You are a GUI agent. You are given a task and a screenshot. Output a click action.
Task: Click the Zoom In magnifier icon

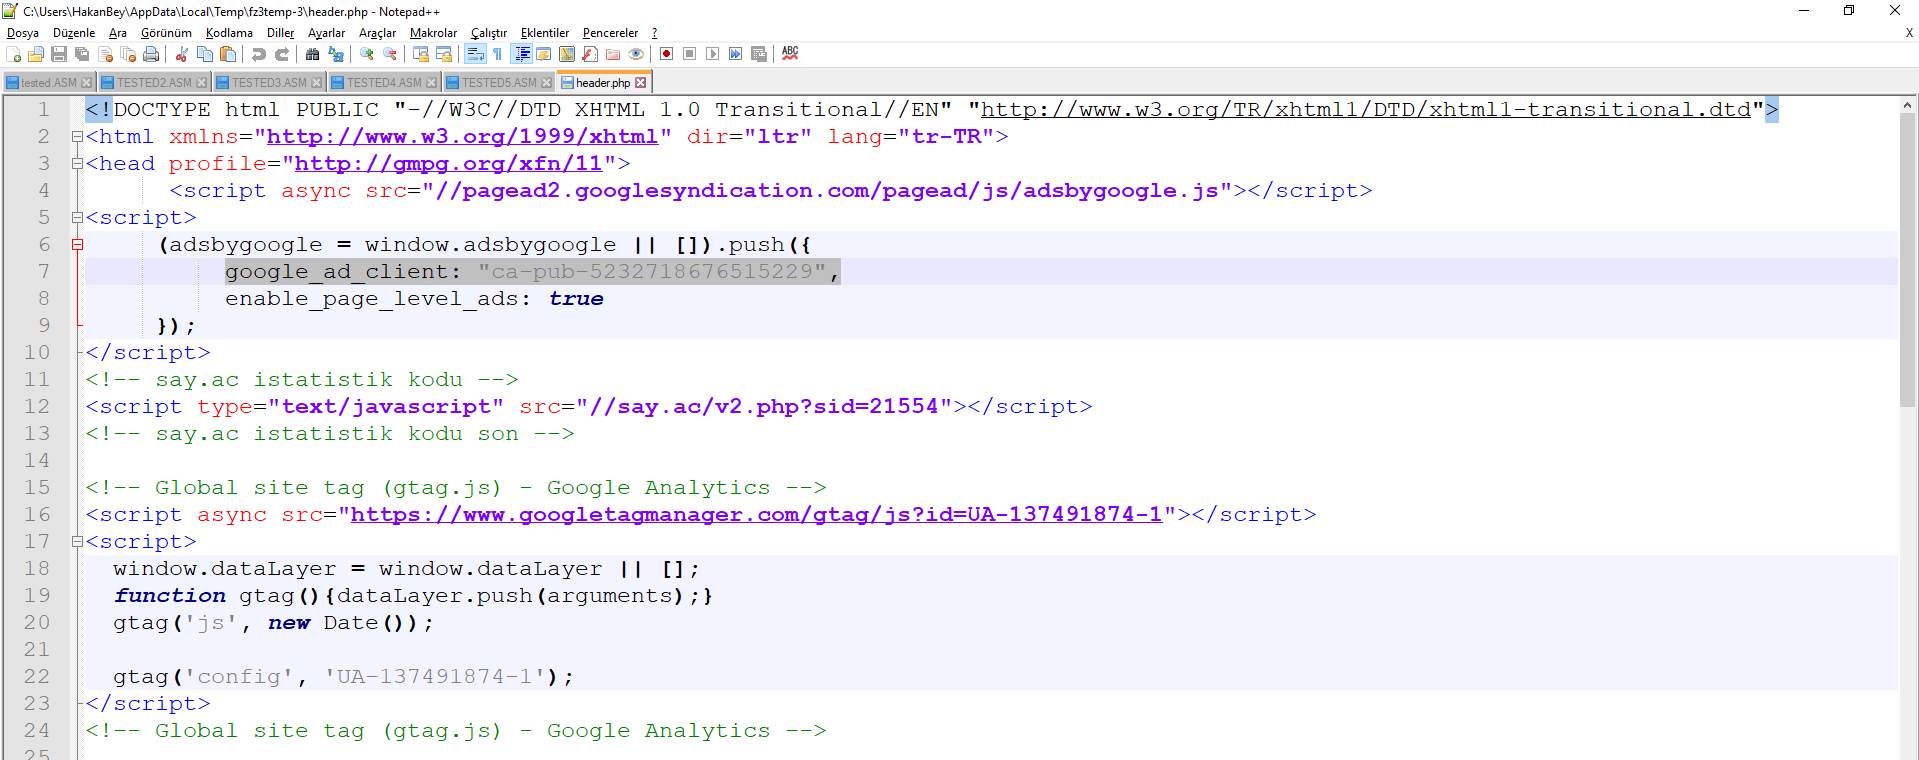point(367,54)
